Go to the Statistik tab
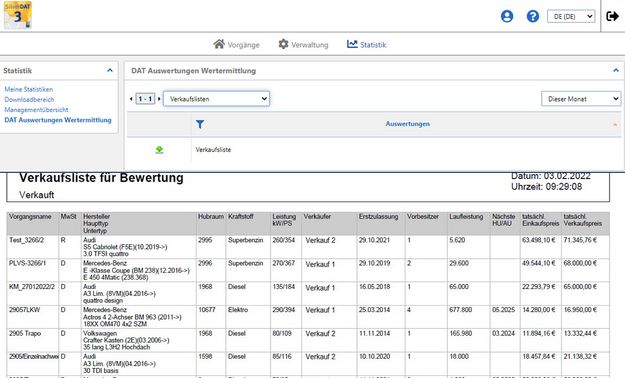 pyautogui.click(x=367, y=44)
